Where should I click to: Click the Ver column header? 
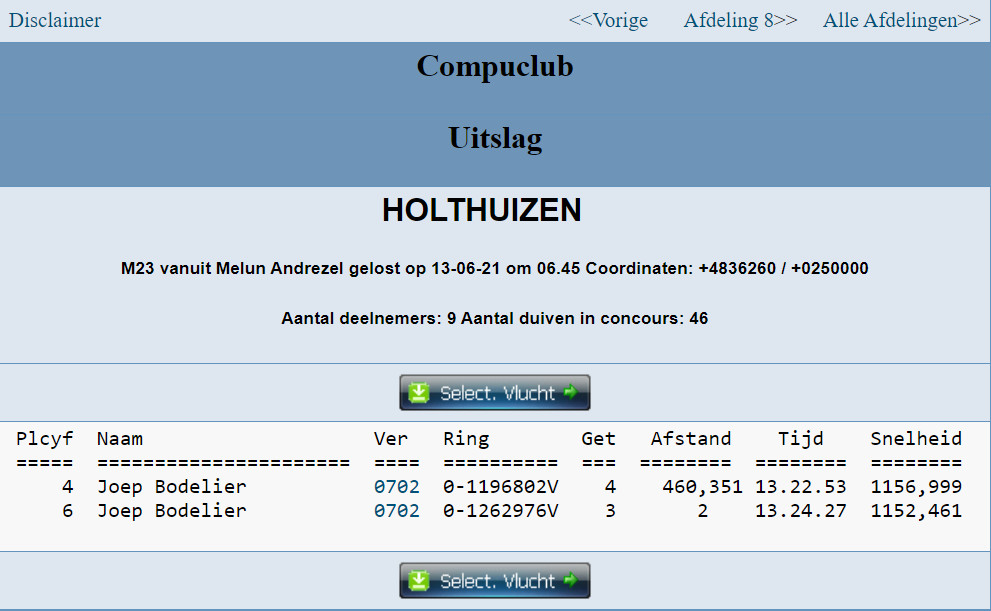coord(391,439)
